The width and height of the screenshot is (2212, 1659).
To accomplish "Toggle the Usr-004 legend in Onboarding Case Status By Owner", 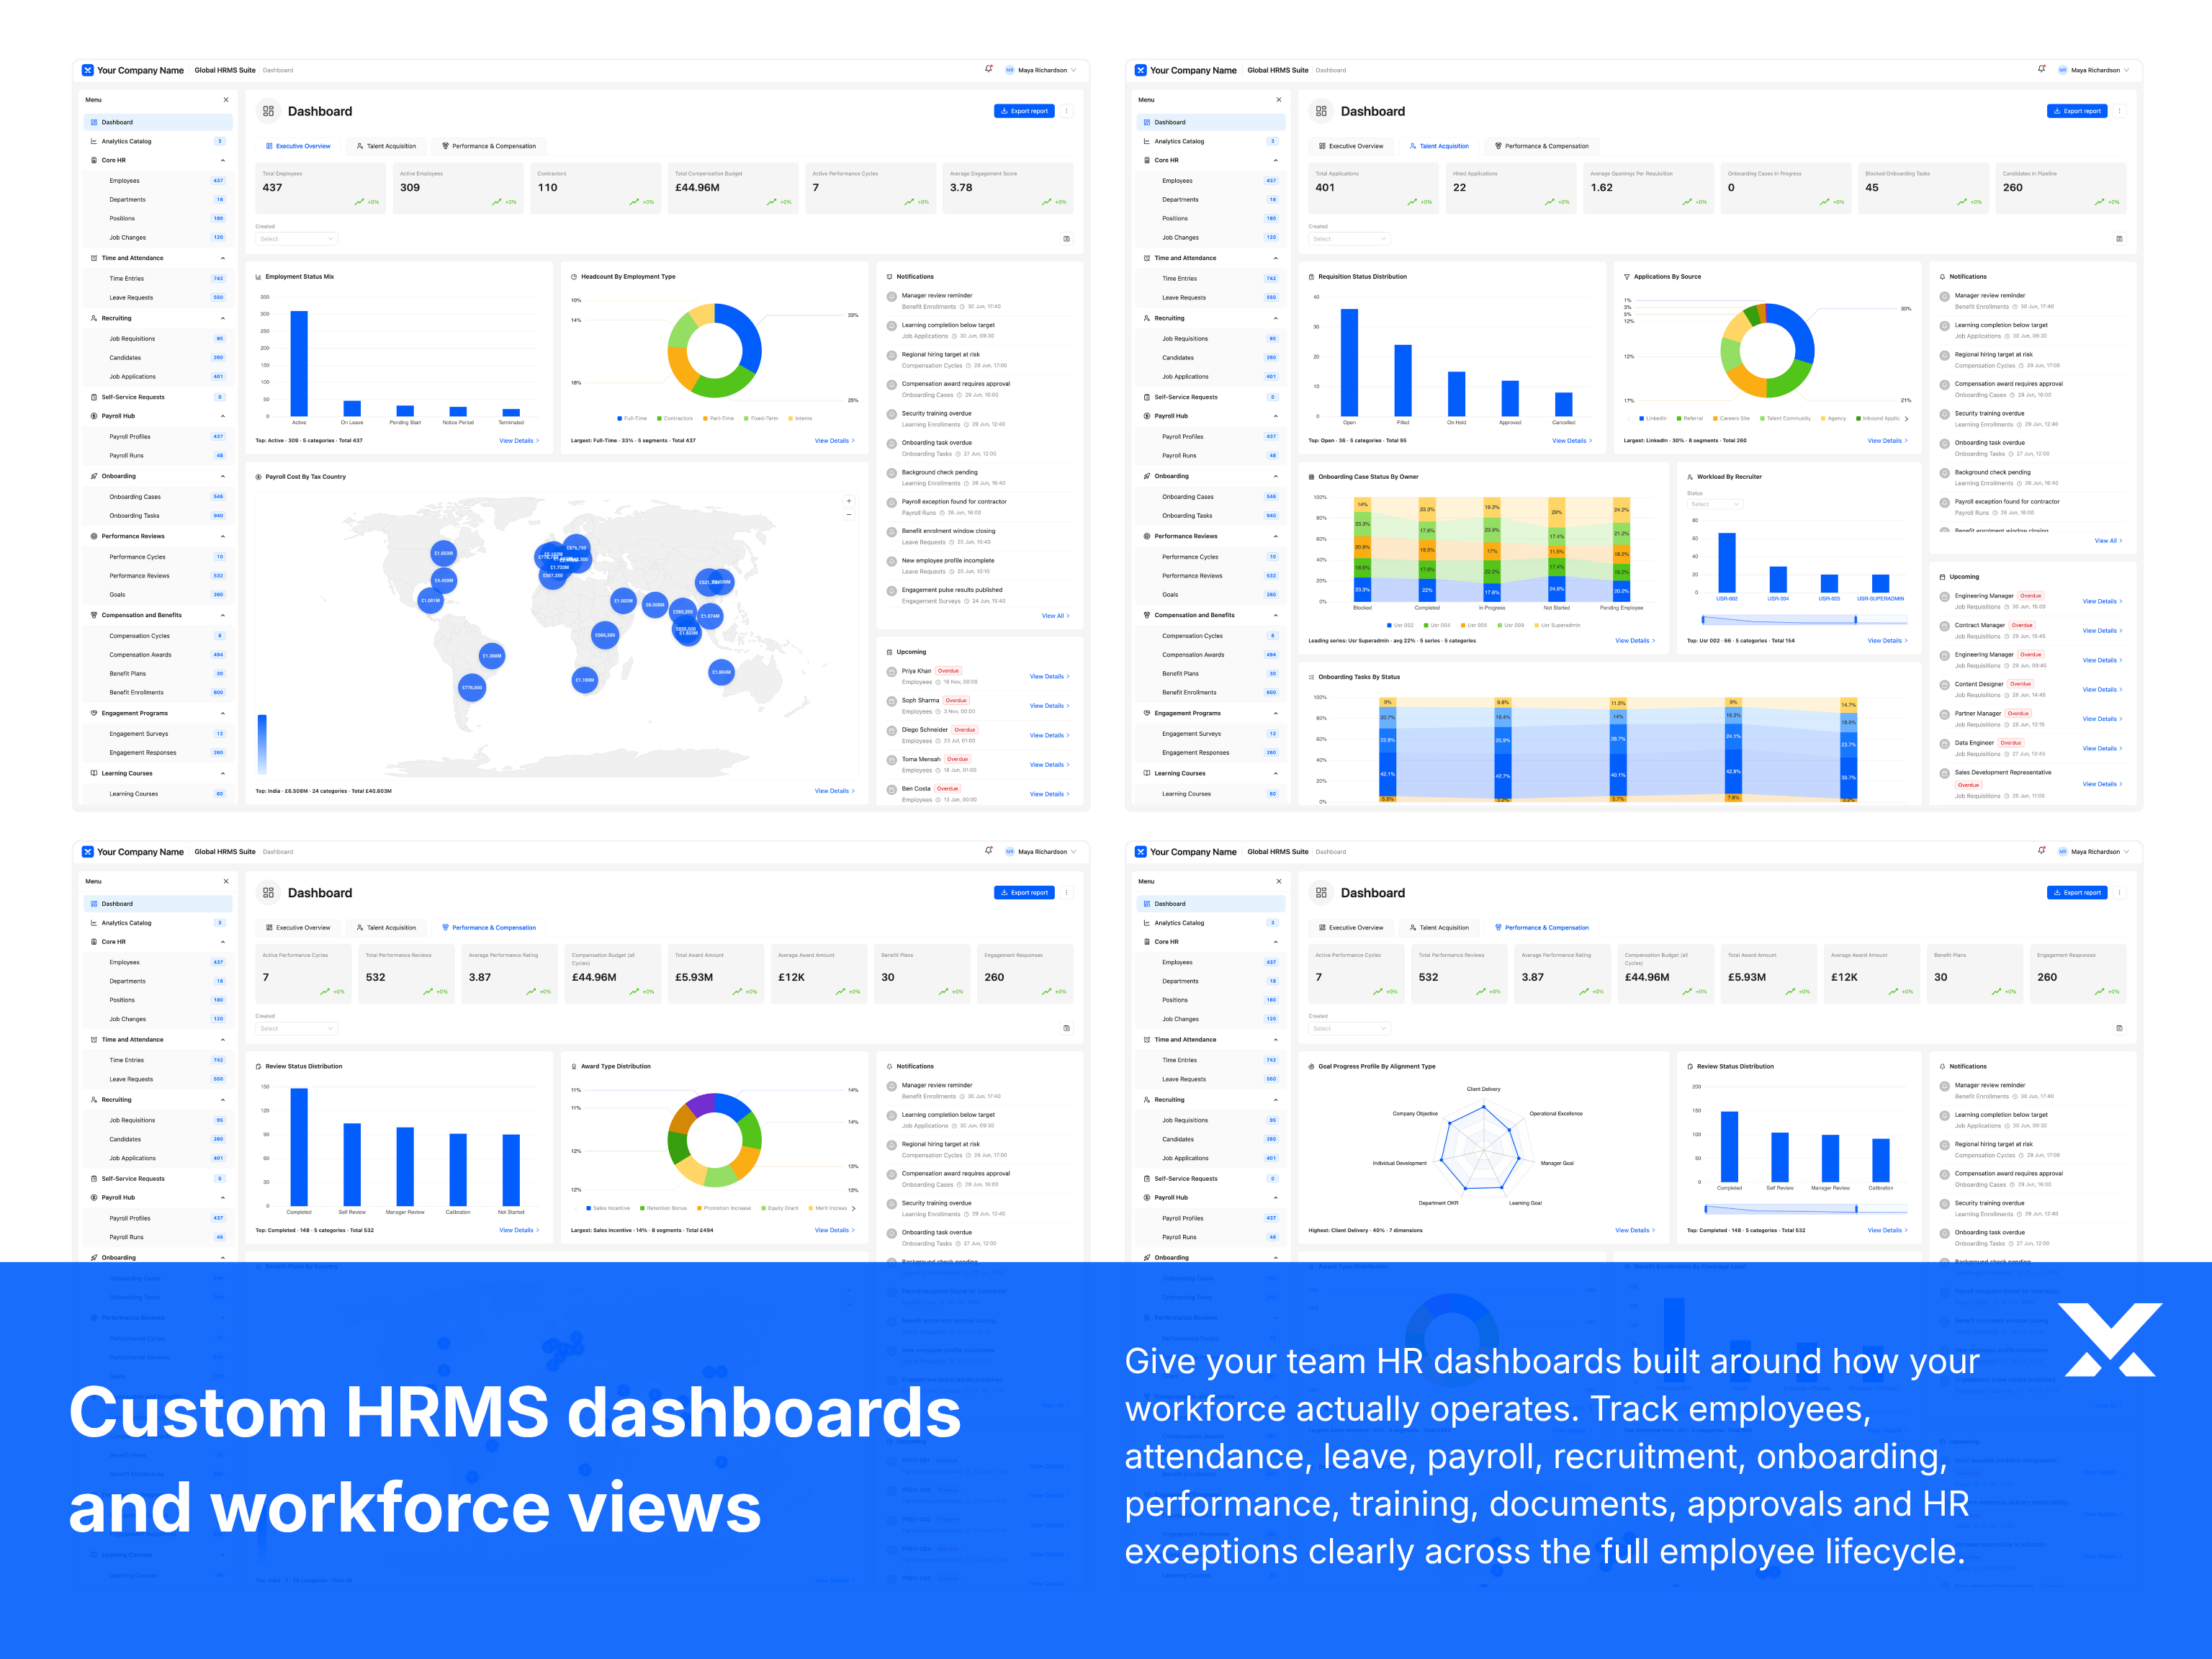I will 1437,625.
